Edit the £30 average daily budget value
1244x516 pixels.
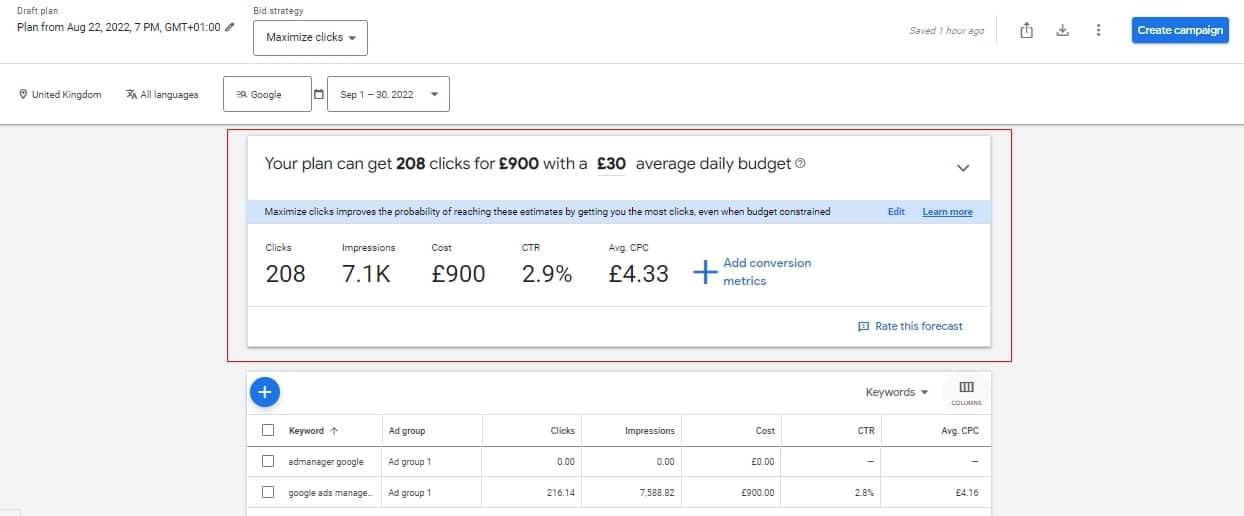coord(611,164)
